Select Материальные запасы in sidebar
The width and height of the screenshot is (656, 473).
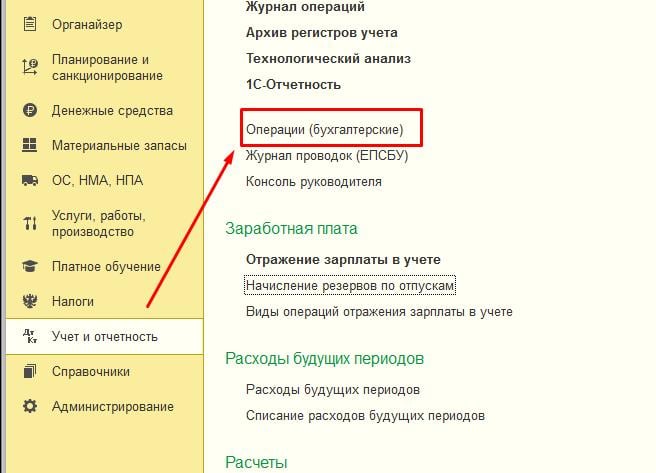click(119, 146)
